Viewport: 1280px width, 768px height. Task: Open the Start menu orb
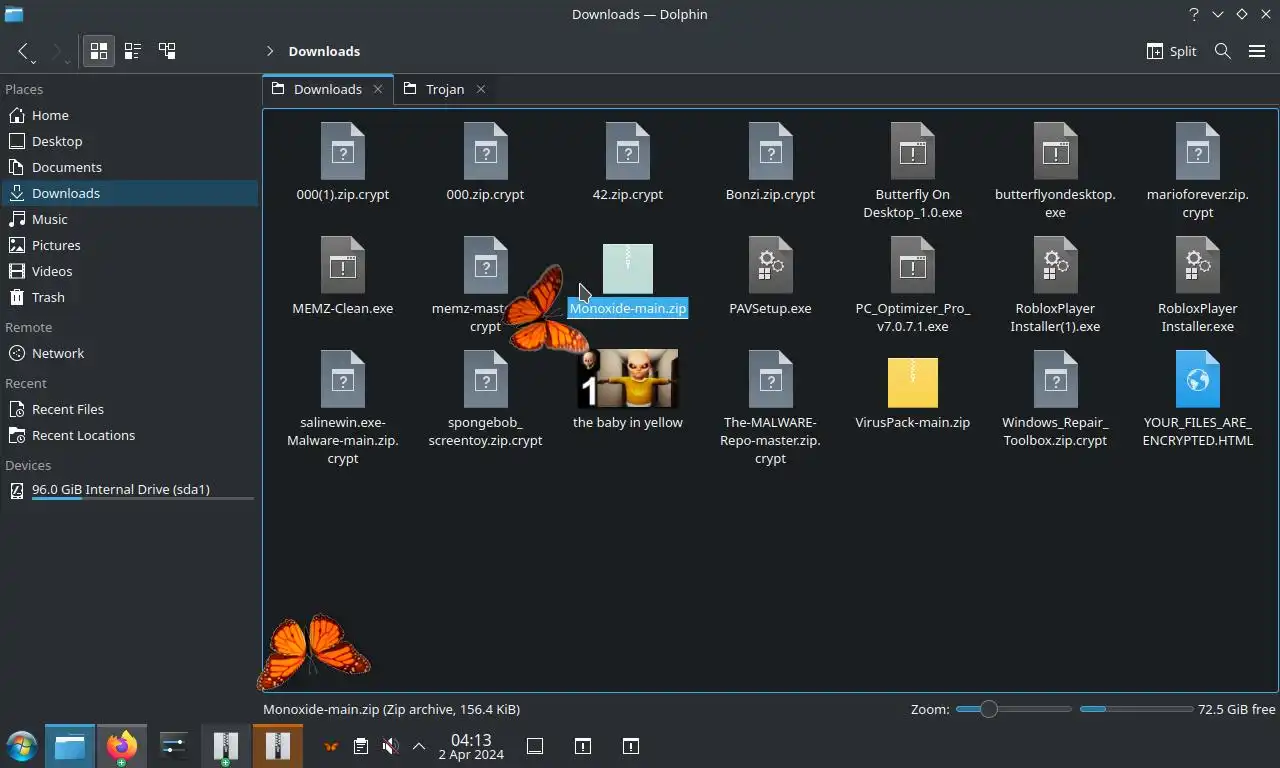(x=22, y=746)
